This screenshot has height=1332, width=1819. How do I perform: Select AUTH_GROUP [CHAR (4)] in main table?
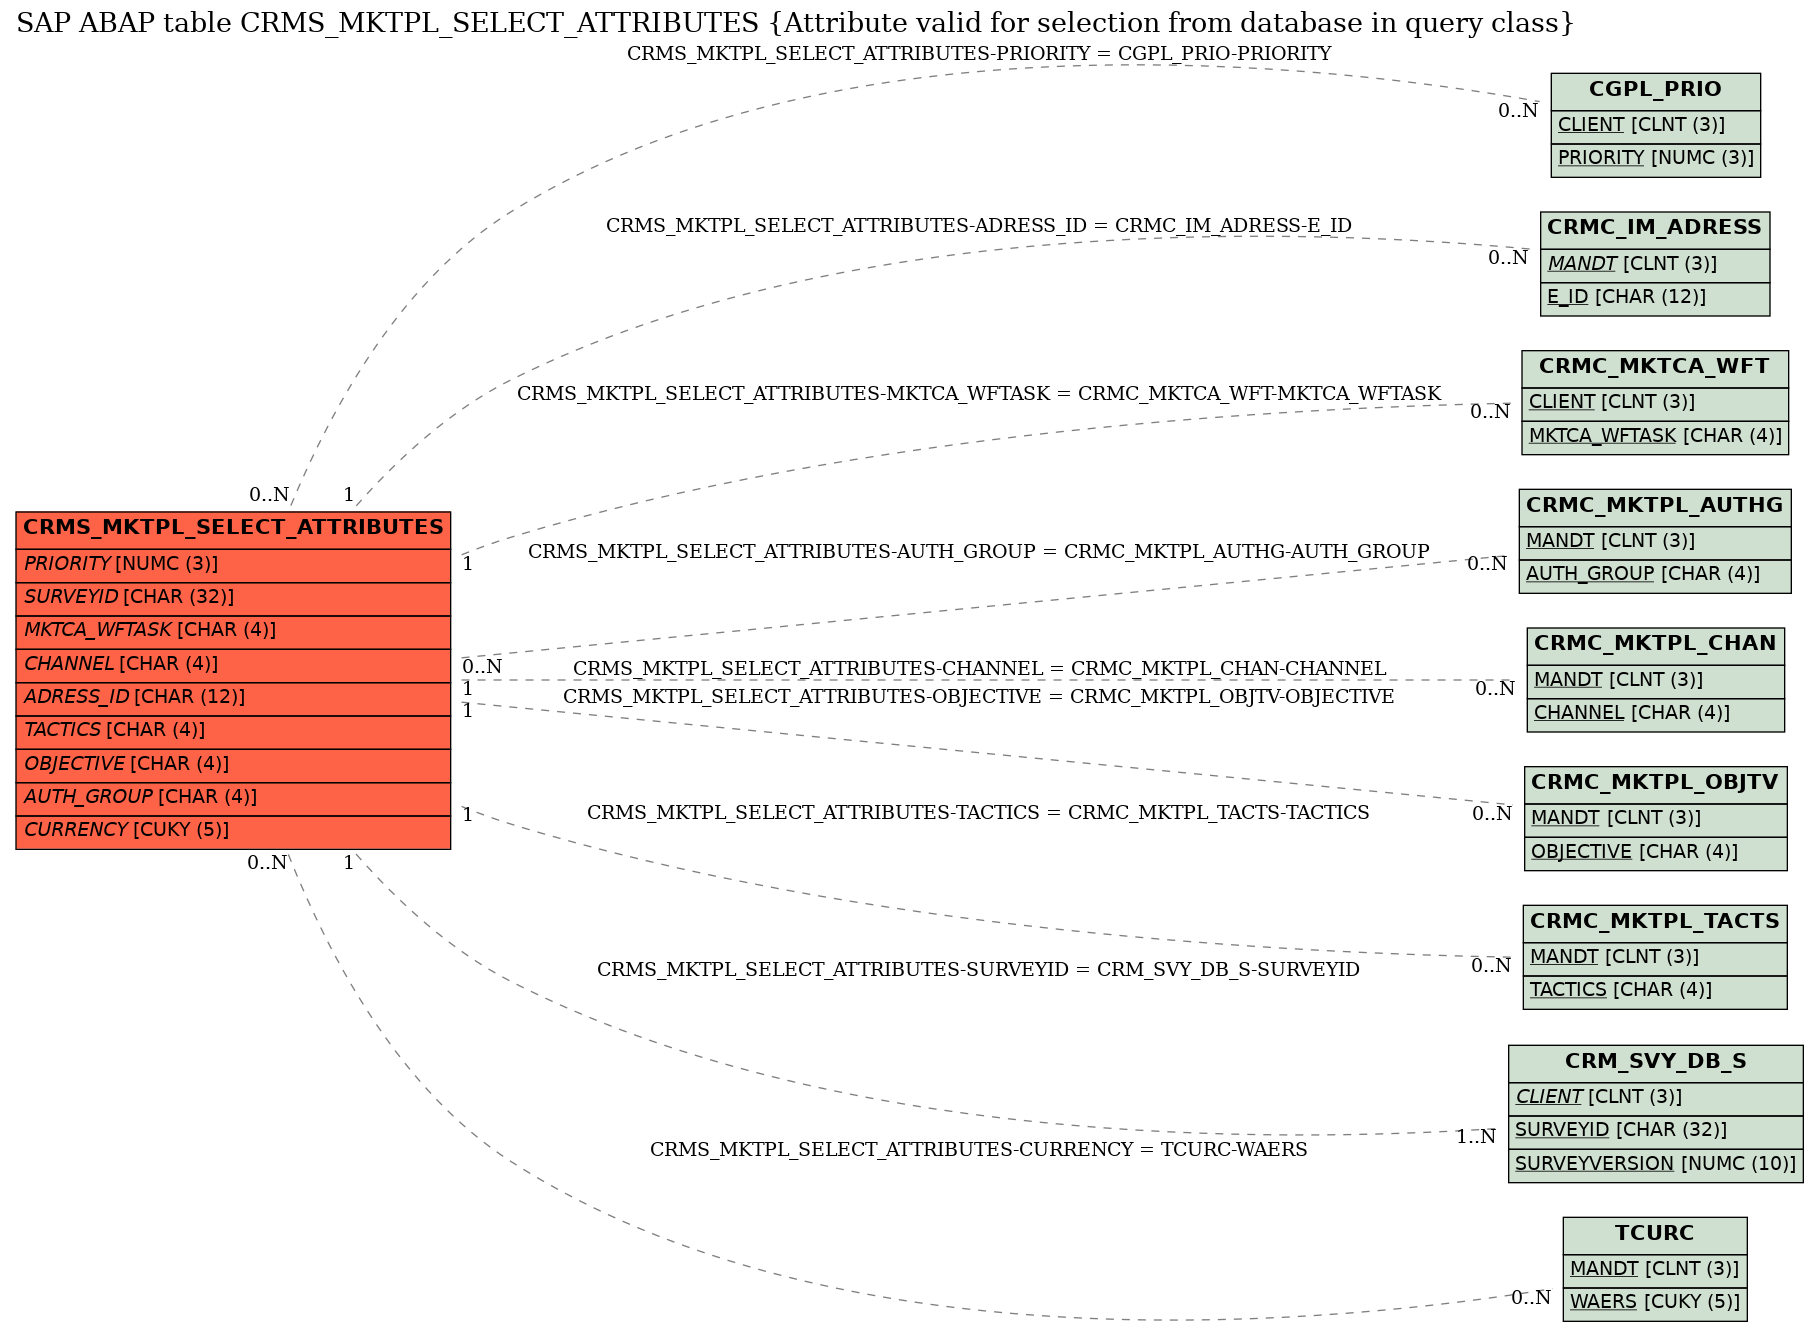(x=233, y=798)
